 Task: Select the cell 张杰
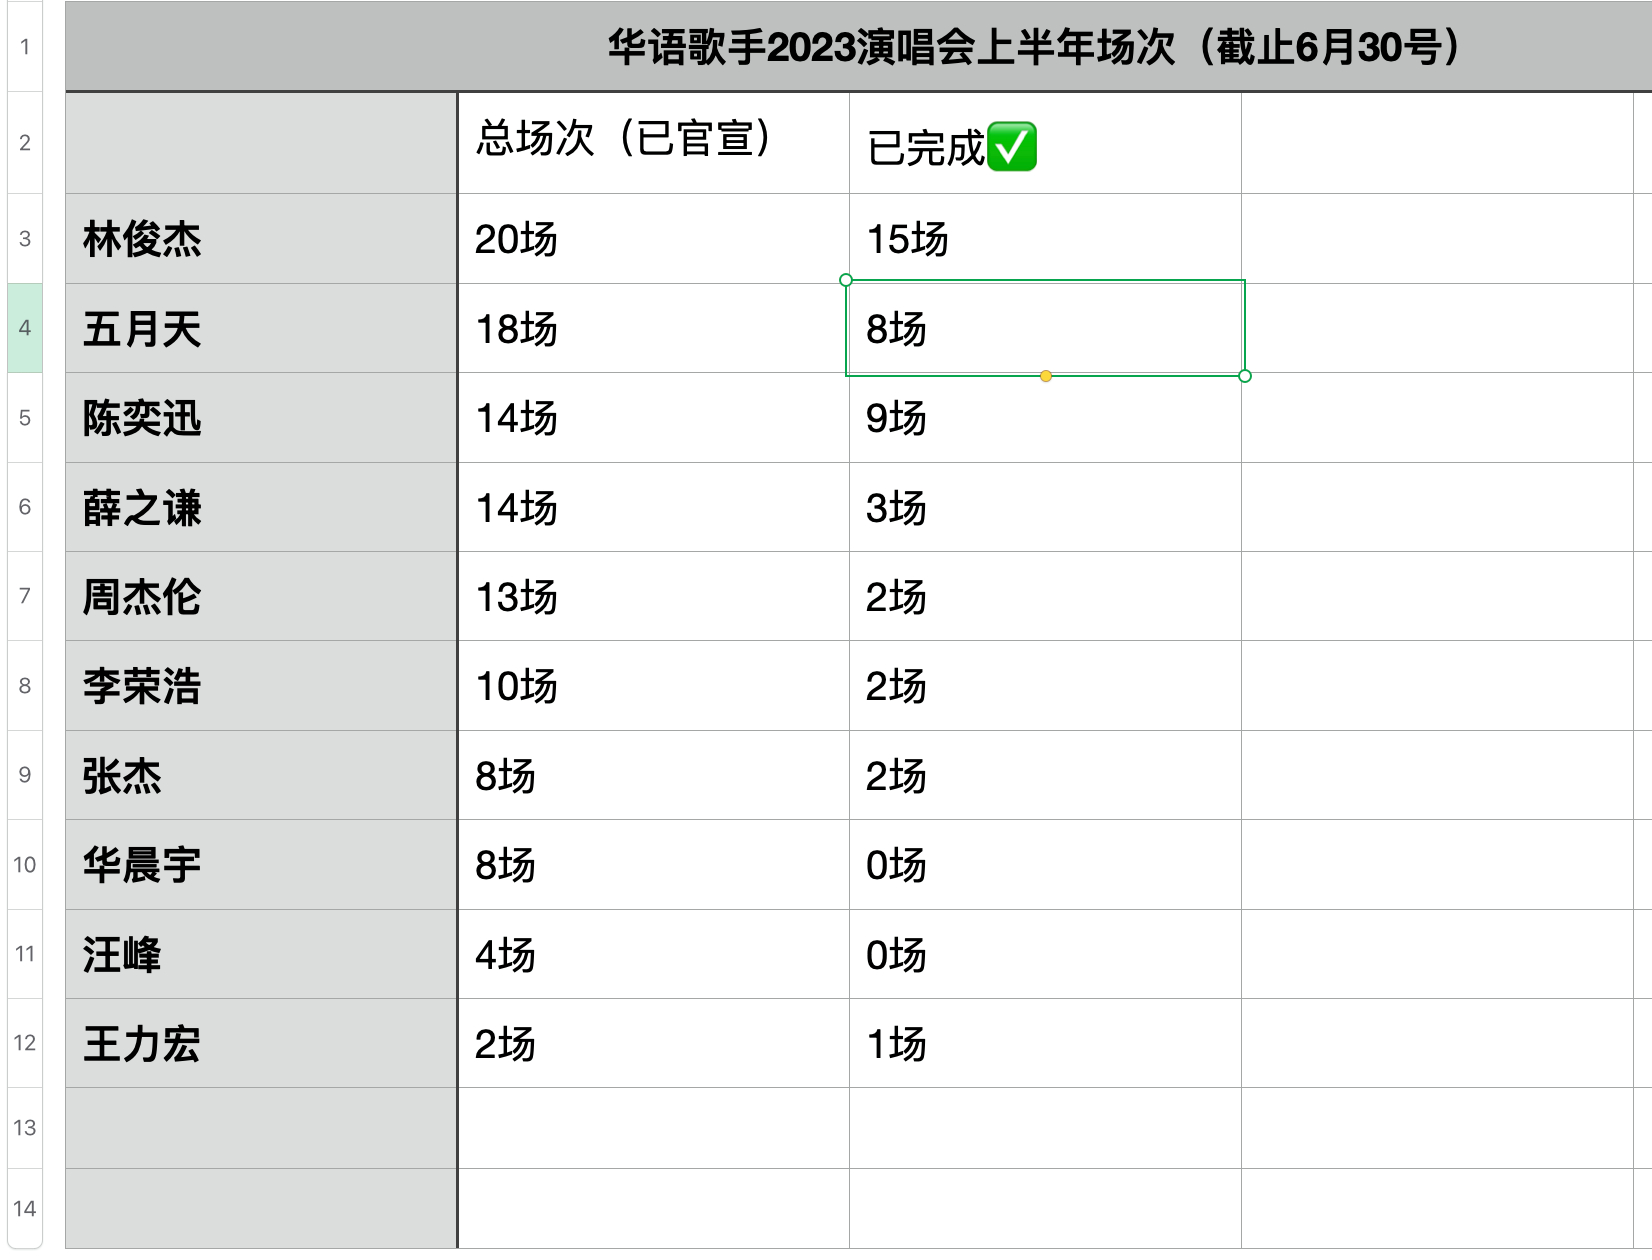261,775
